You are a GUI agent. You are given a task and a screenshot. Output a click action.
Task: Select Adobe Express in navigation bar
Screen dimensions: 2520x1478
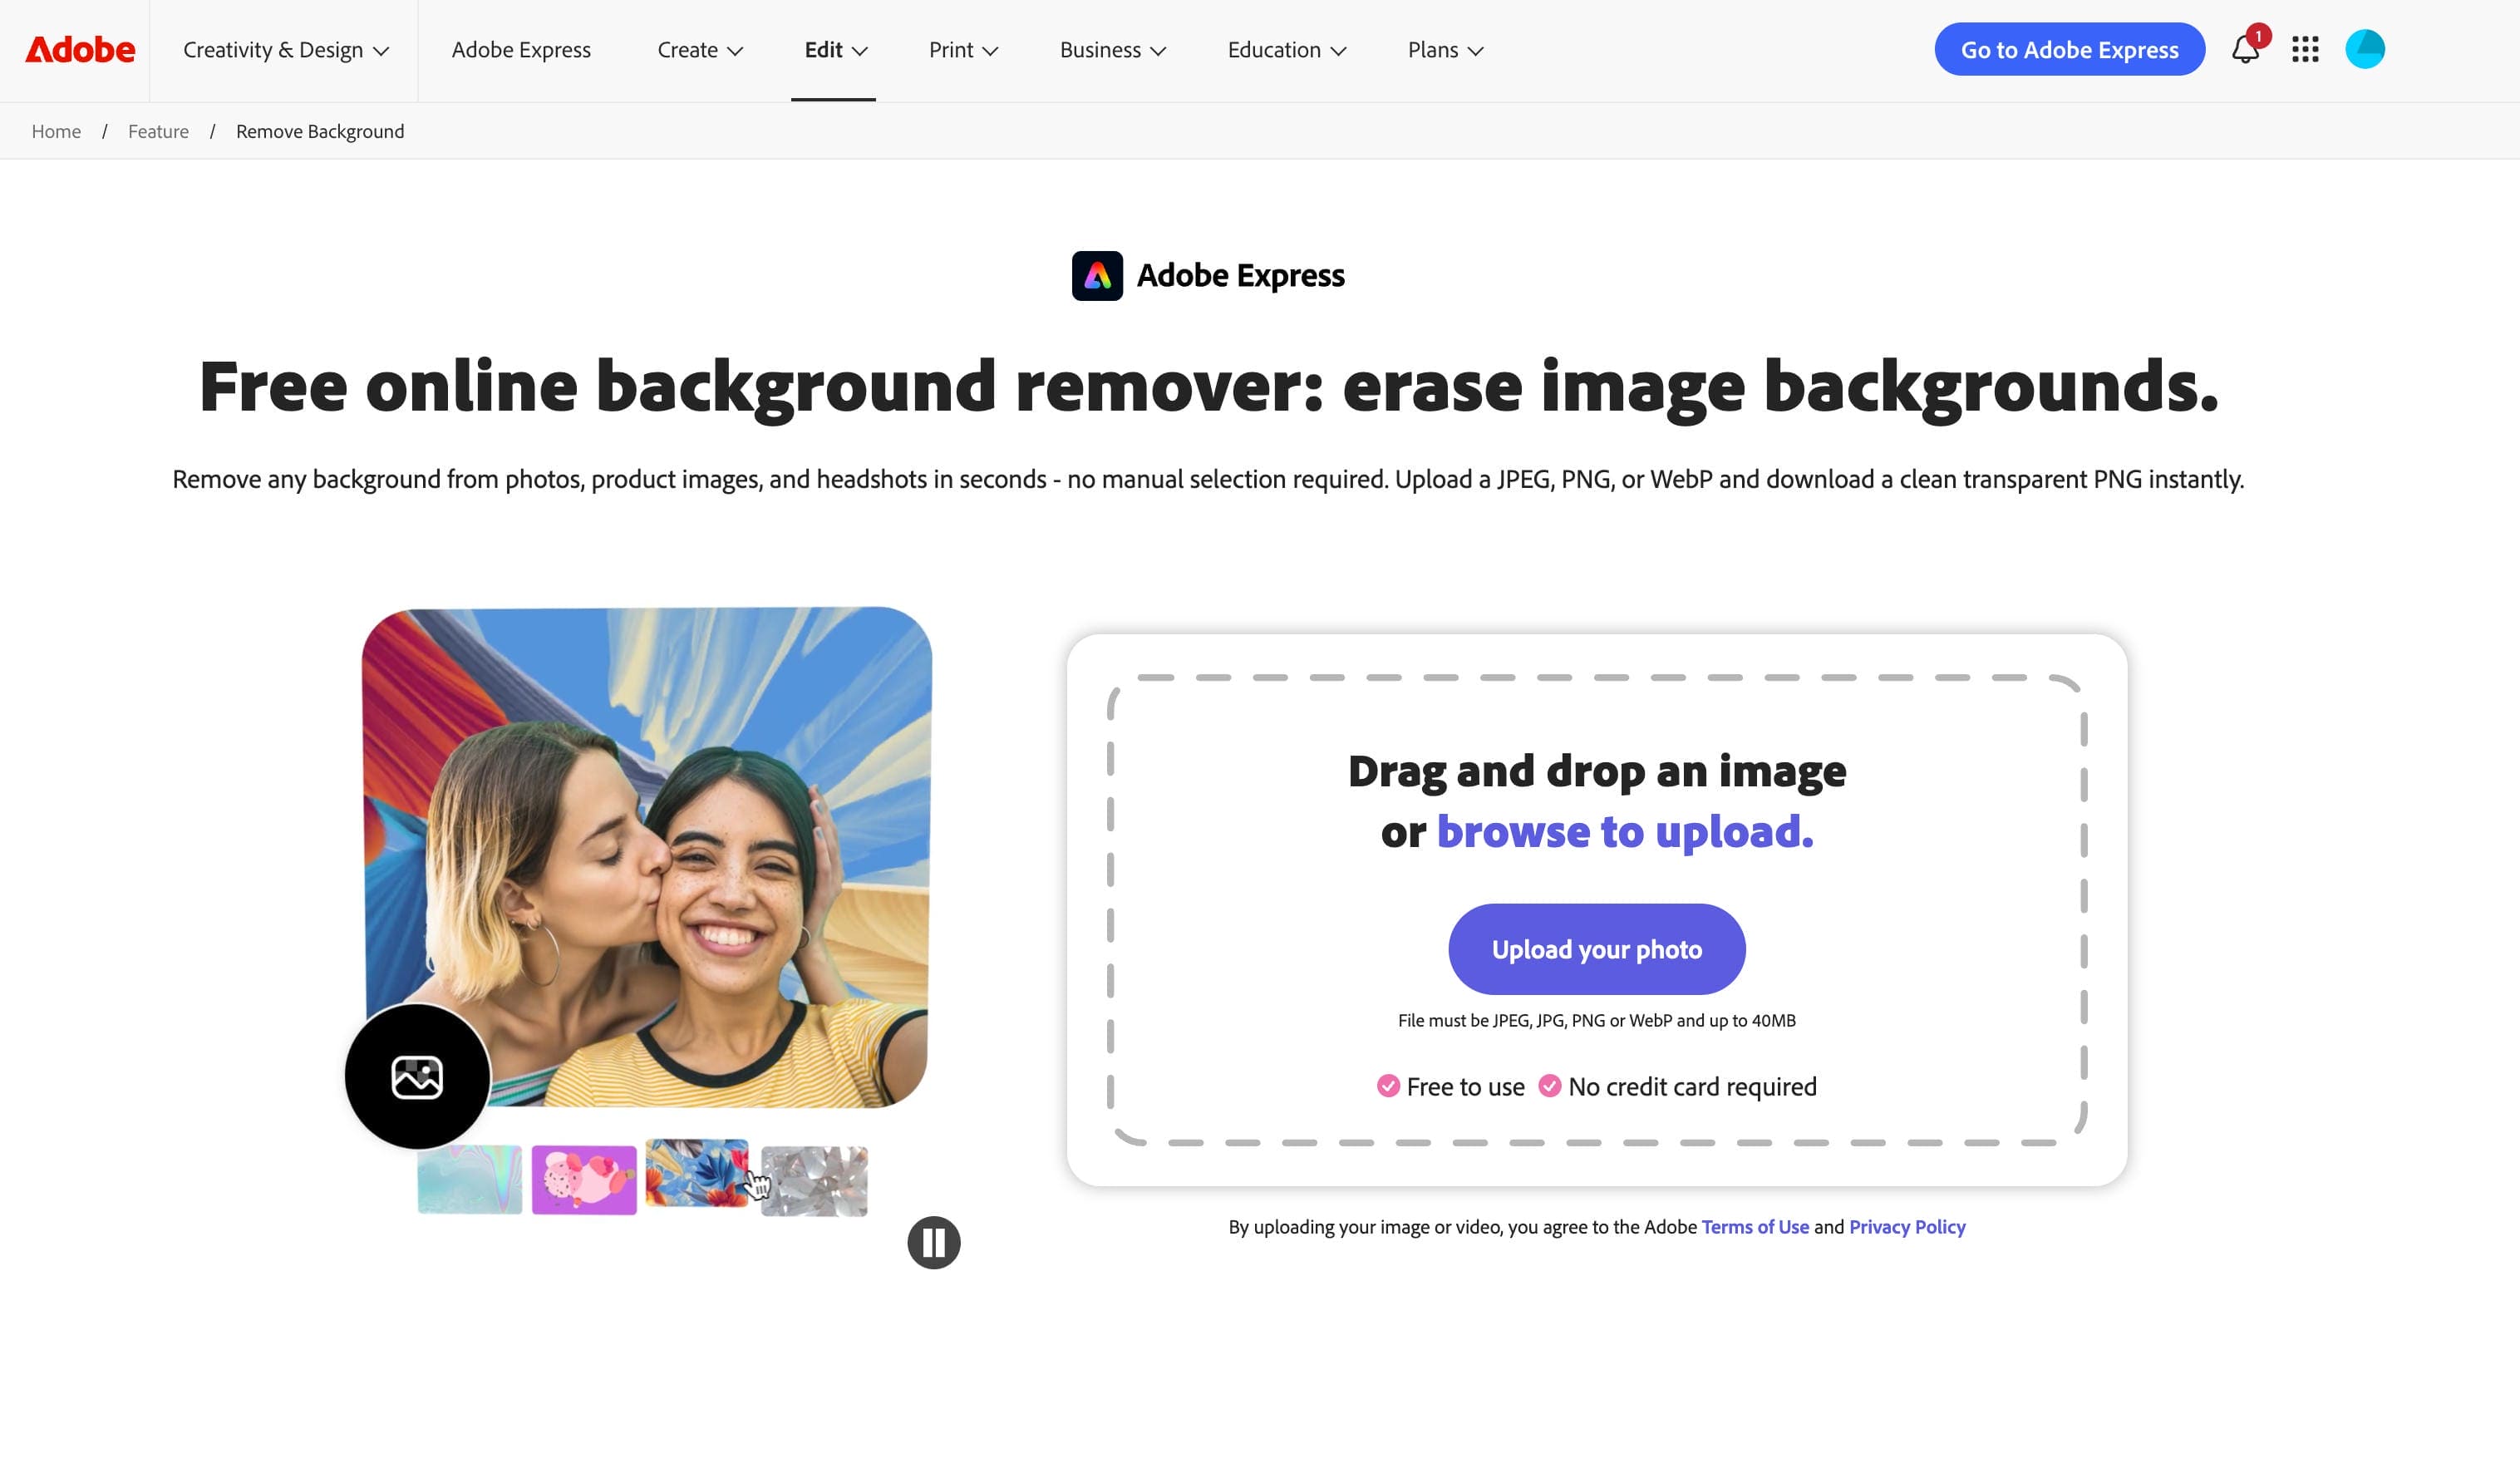click(521, 50)
